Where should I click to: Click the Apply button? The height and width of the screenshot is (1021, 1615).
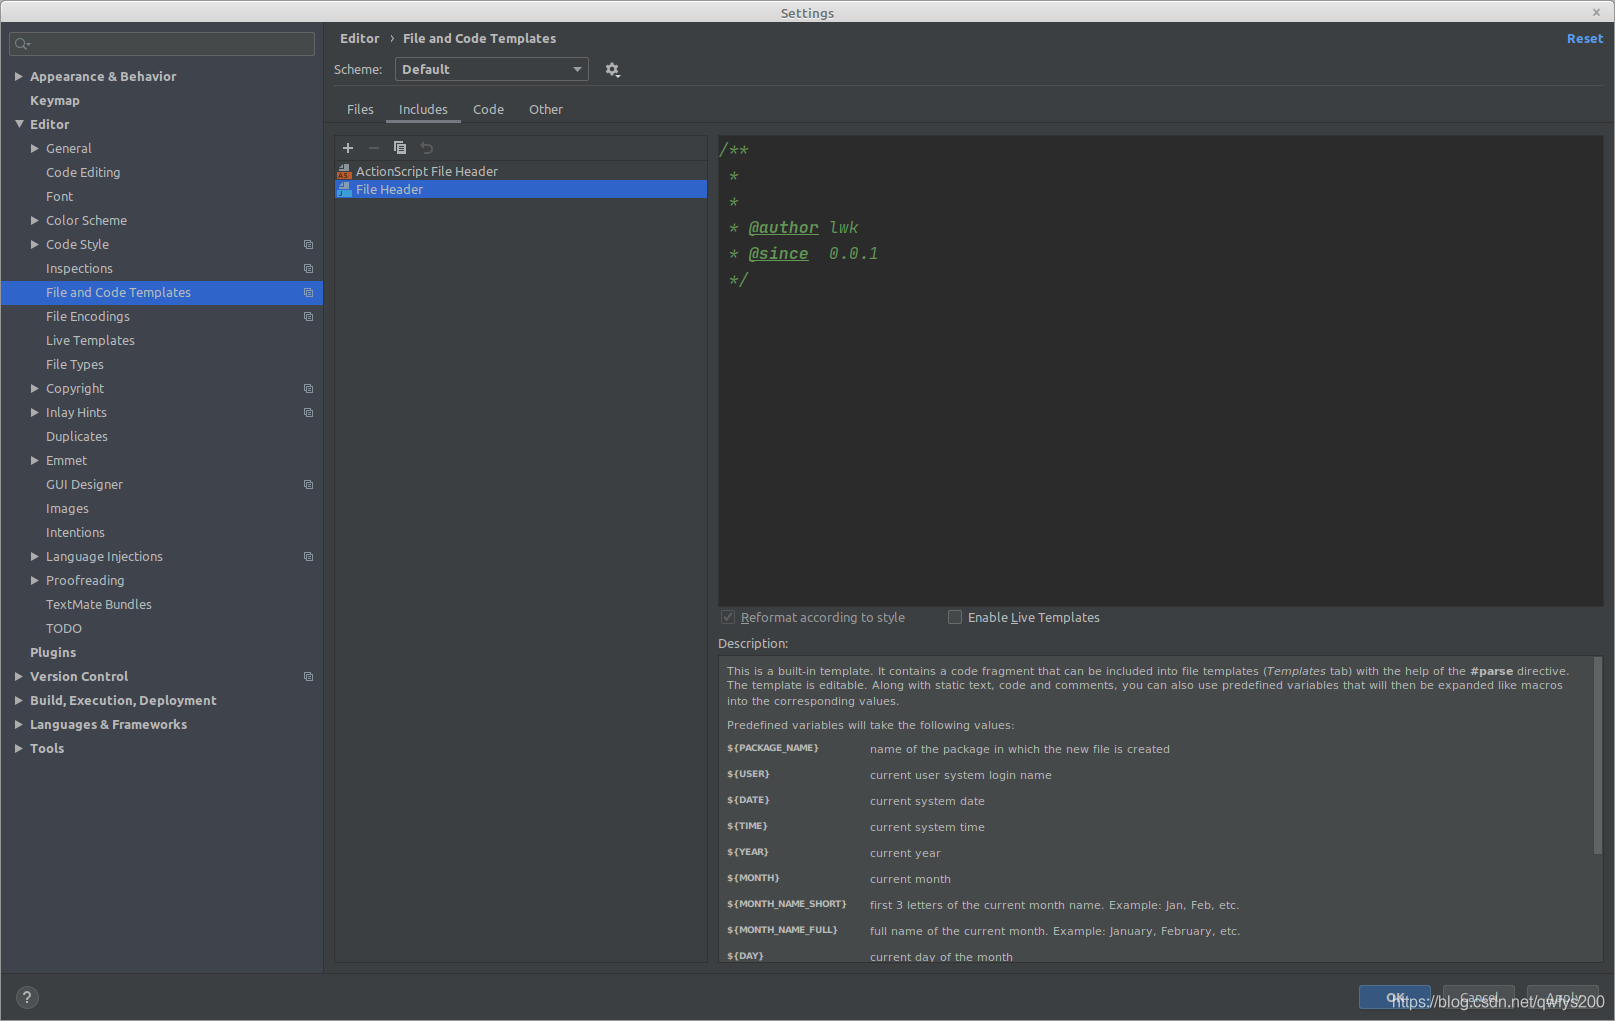pyautogui.click(x=1562, y=998)
